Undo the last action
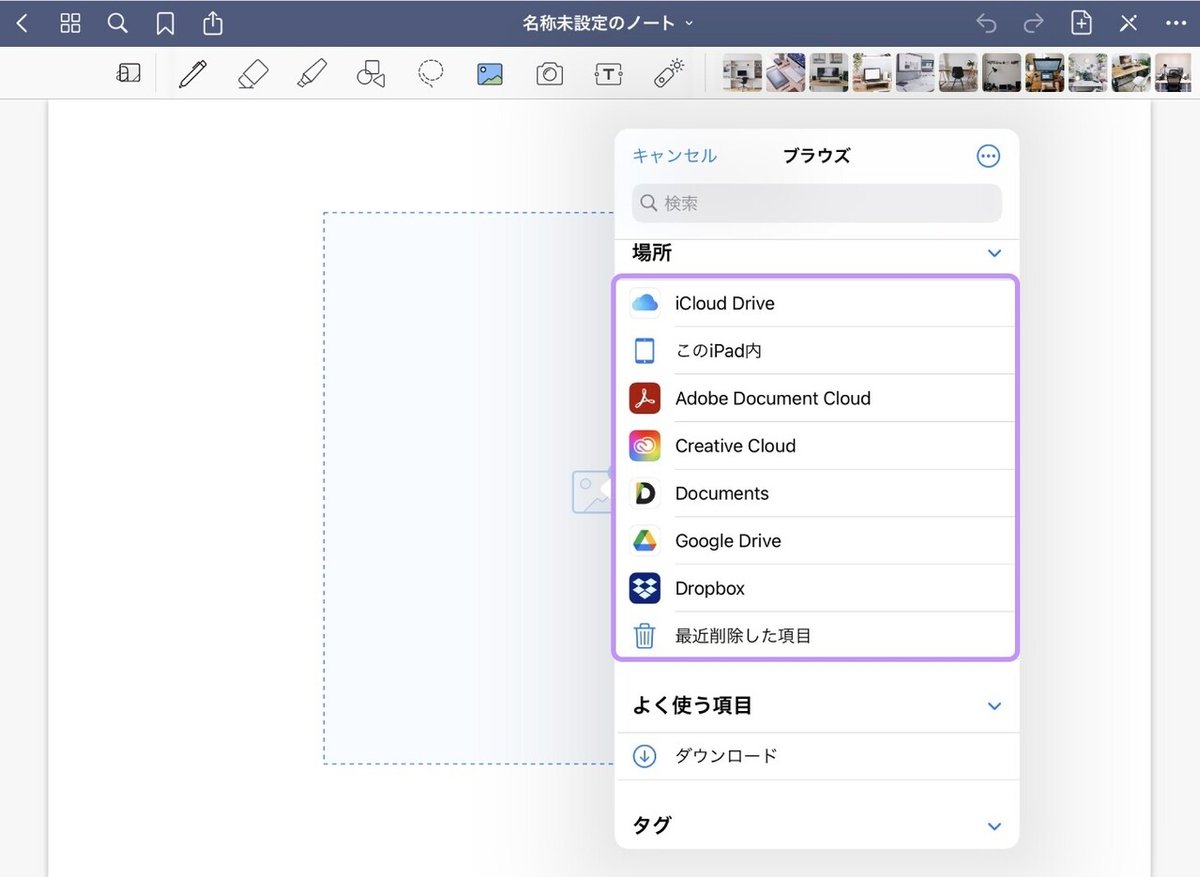Image resolution: width=1200 pixels, height=877 pixels. click(986, 22)
